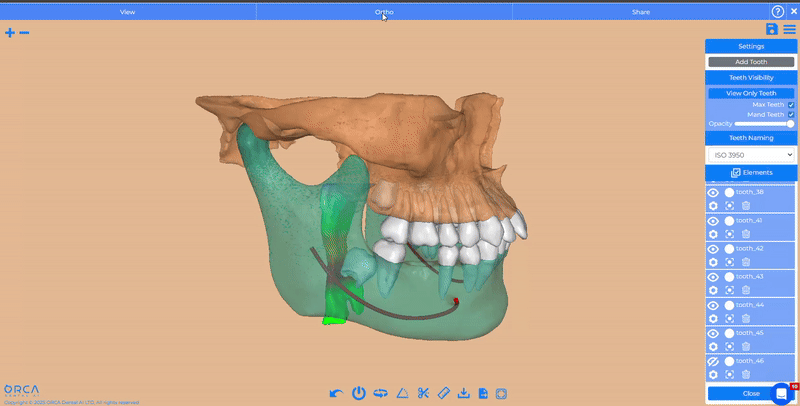Open the Ortho tab
The image size is (800, 406).
(384, 12)
